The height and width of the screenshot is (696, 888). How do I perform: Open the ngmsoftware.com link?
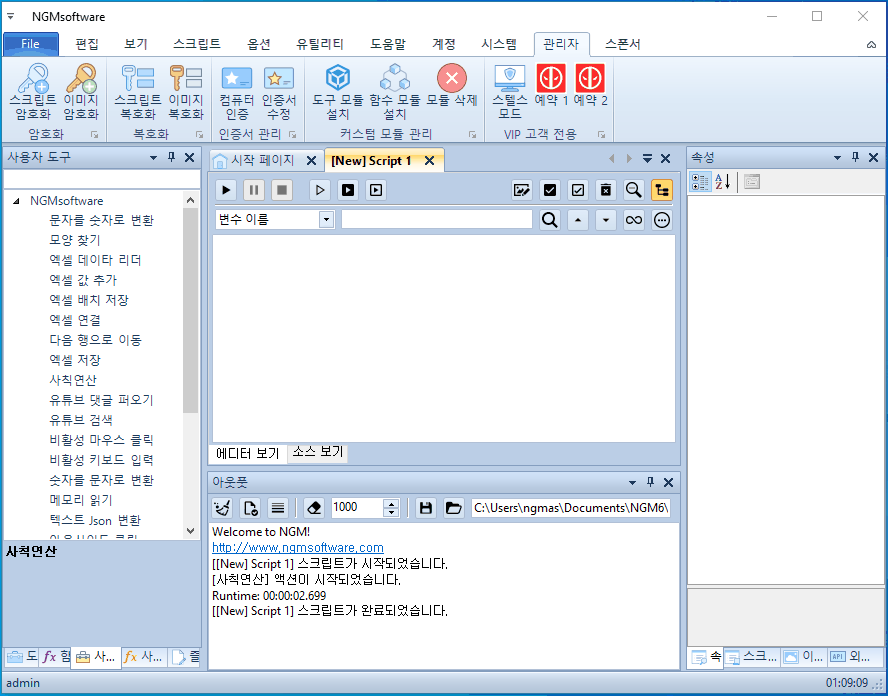298,548
